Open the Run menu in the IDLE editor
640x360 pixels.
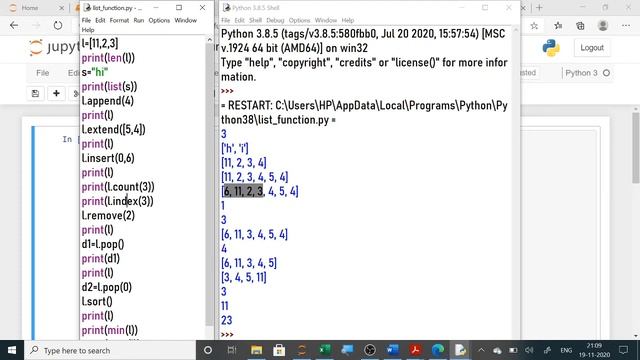click(x=139, y=20)
